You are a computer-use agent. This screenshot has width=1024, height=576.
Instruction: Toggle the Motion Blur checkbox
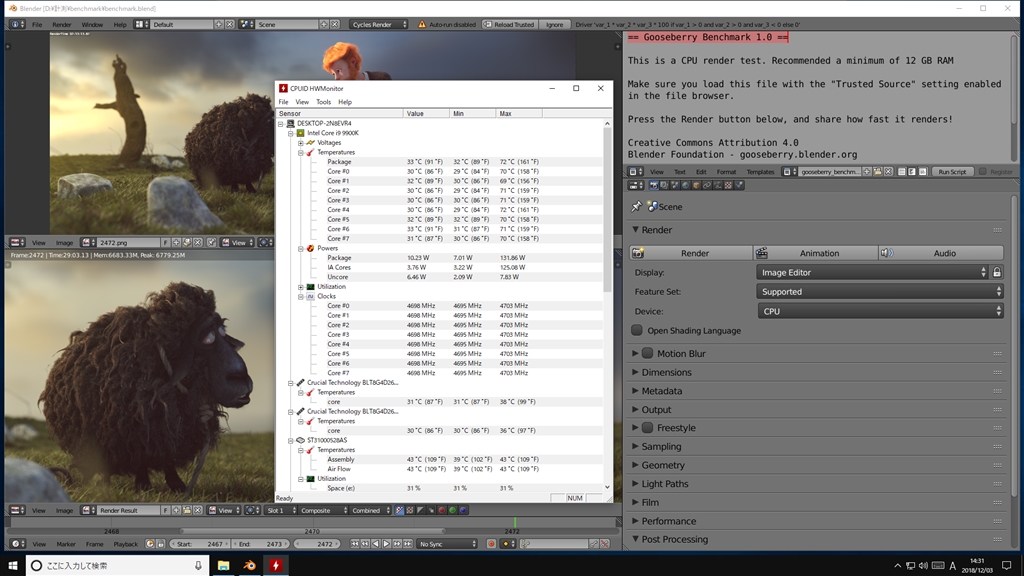pyautogui.click(x=647, y=353)
